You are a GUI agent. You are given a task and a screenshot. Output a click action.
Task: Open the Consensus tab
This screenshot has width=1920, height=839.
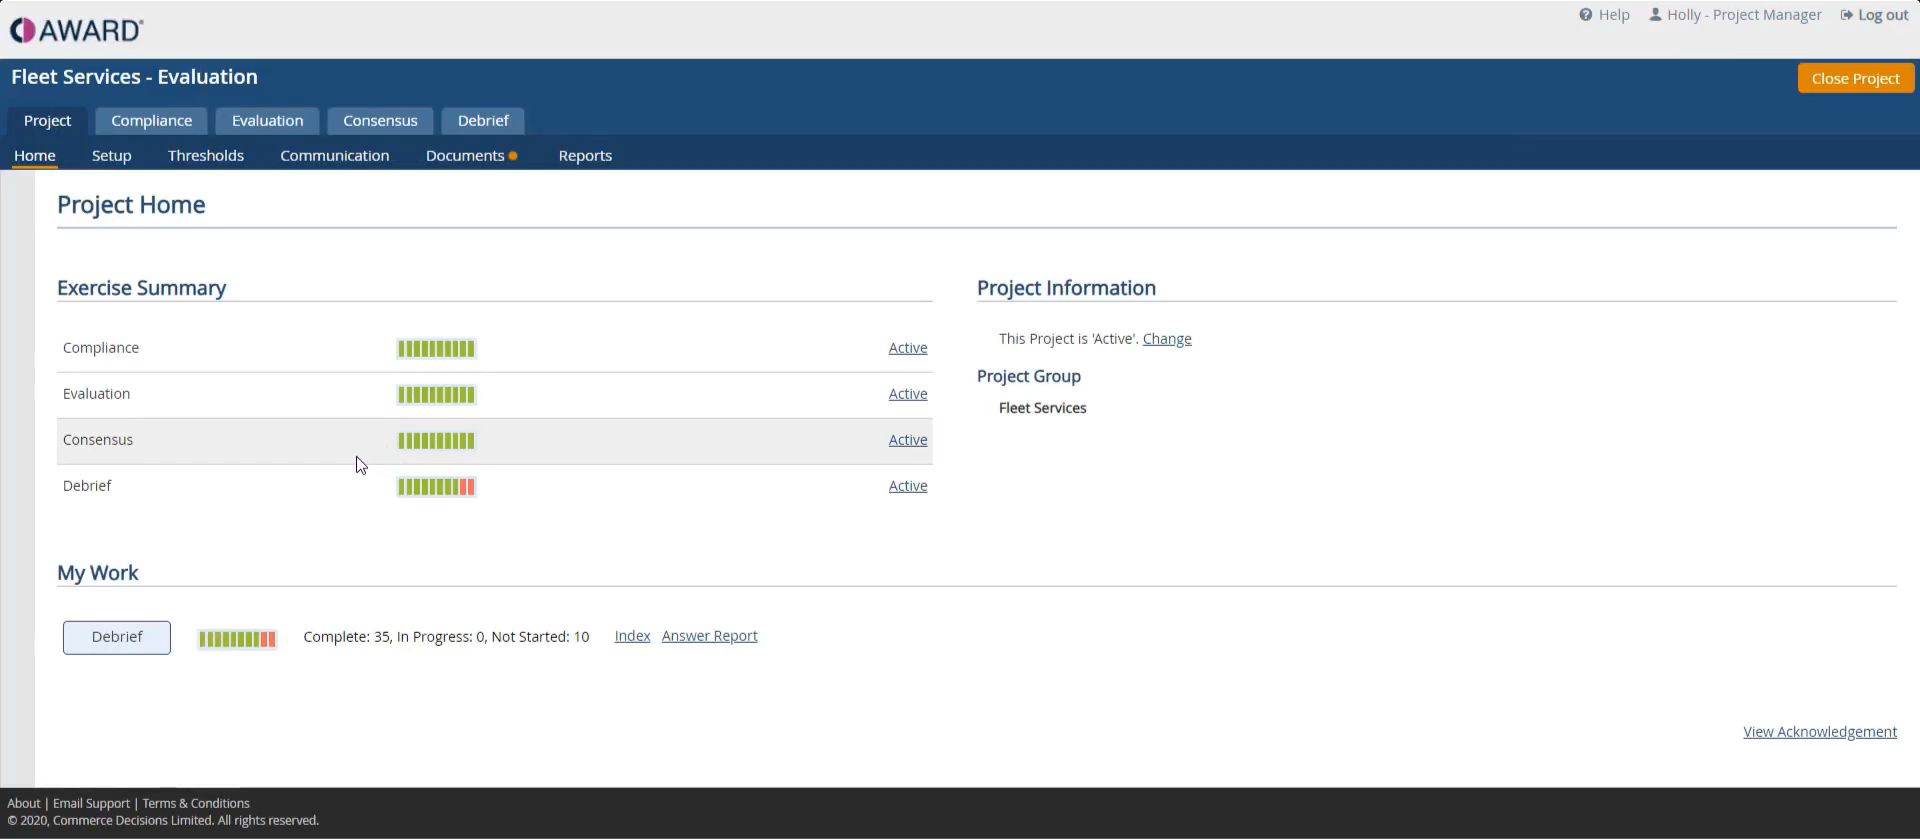coord(380,121)
